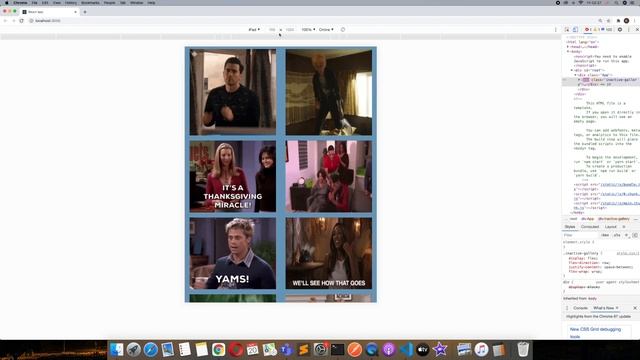The height and width of the screenshot is (360, 640).
Task: Open New CSS Grid debugging tools link
Action: (x=595, y=332)
